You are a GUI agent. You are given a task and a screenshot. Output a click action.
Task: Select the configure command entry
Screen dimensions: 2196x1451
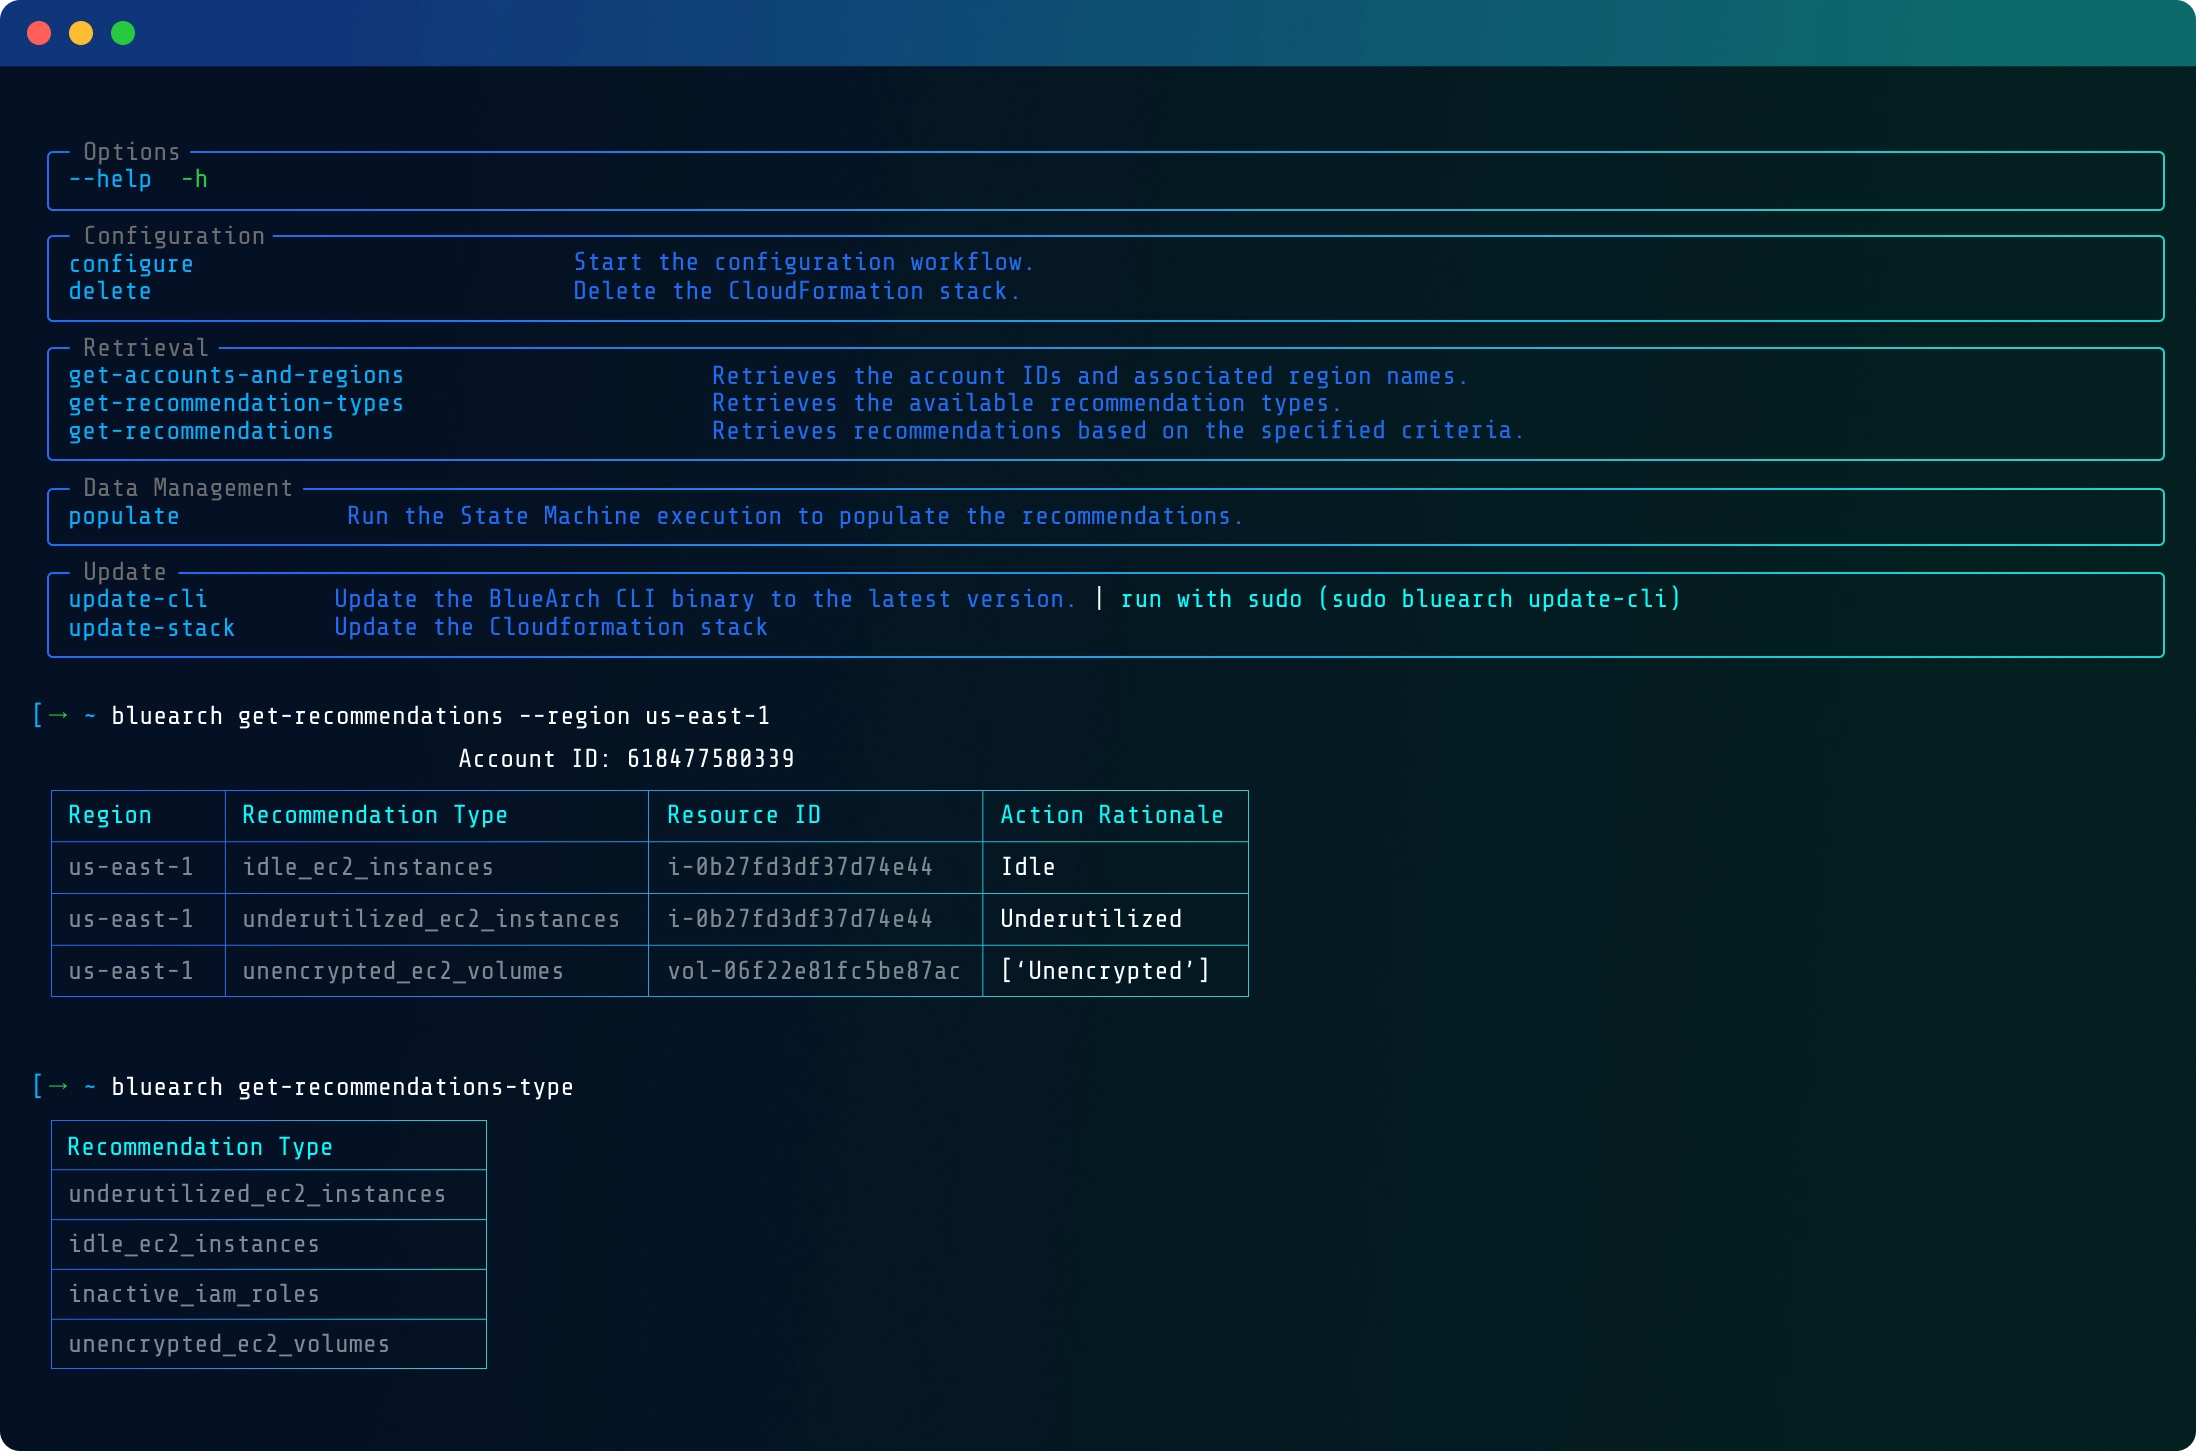tap(131, 263)
